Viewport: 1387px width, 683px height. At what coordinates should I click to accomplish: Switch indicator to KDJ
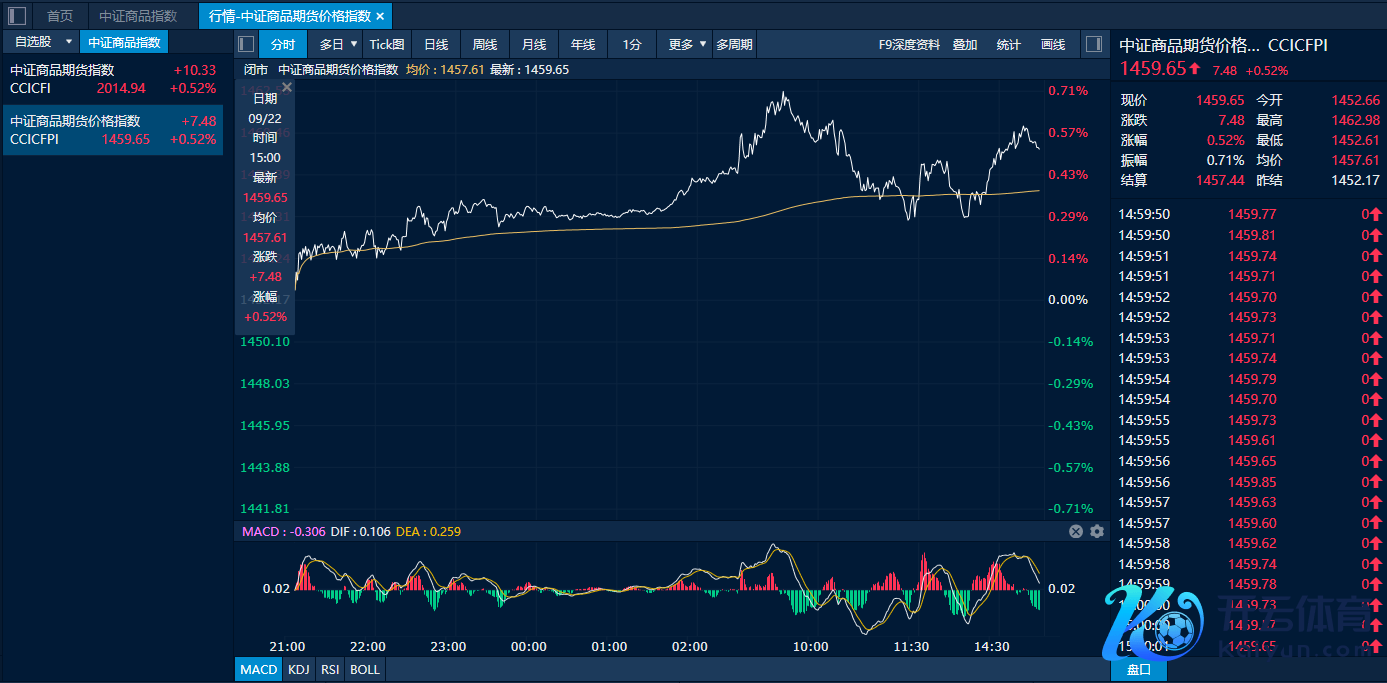click(x=298, y=669)
